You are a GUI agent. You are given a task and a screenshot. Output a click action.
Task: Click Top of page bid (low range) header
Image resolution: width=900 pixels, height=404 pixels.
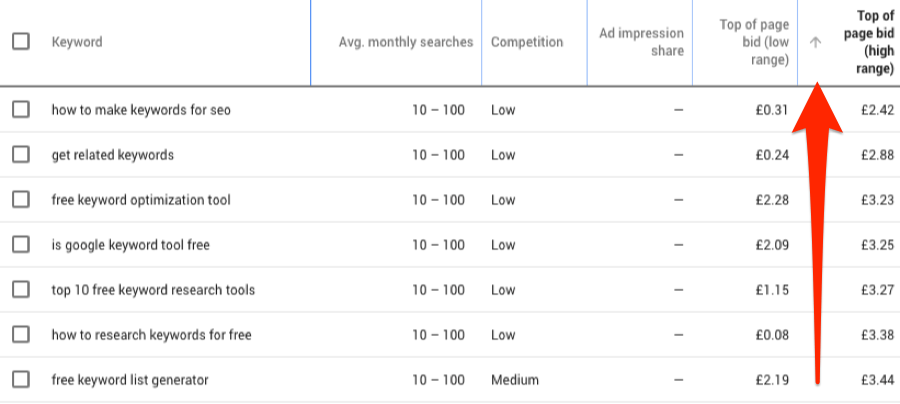pyautogui.click(x=754, y=42)
